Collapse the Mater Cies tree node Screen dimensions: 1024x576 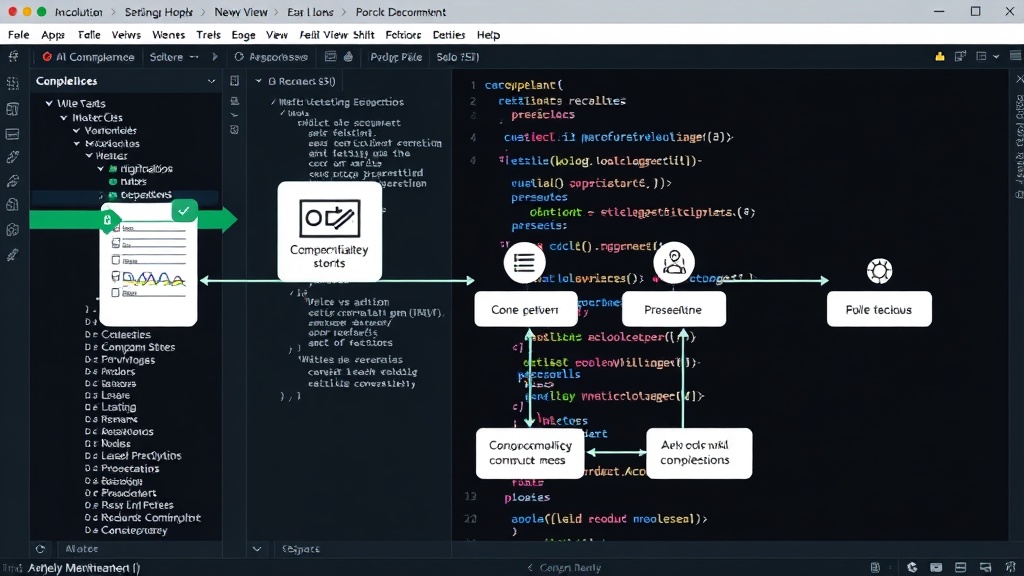pyautogui.click(x=63, y=118)
